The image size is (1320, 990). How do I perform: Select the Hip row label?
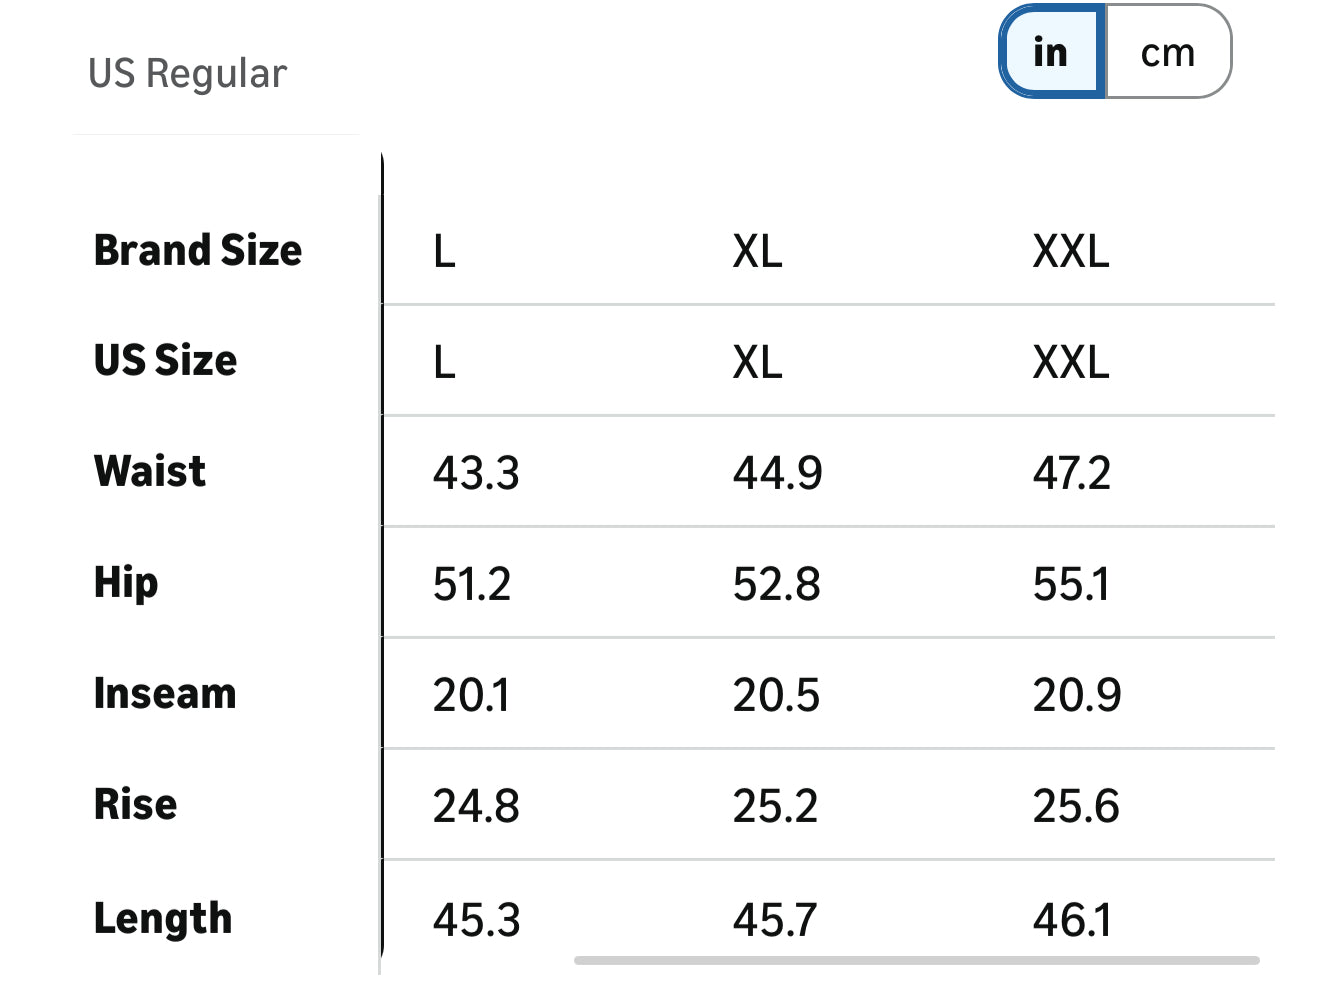[126, 583]
